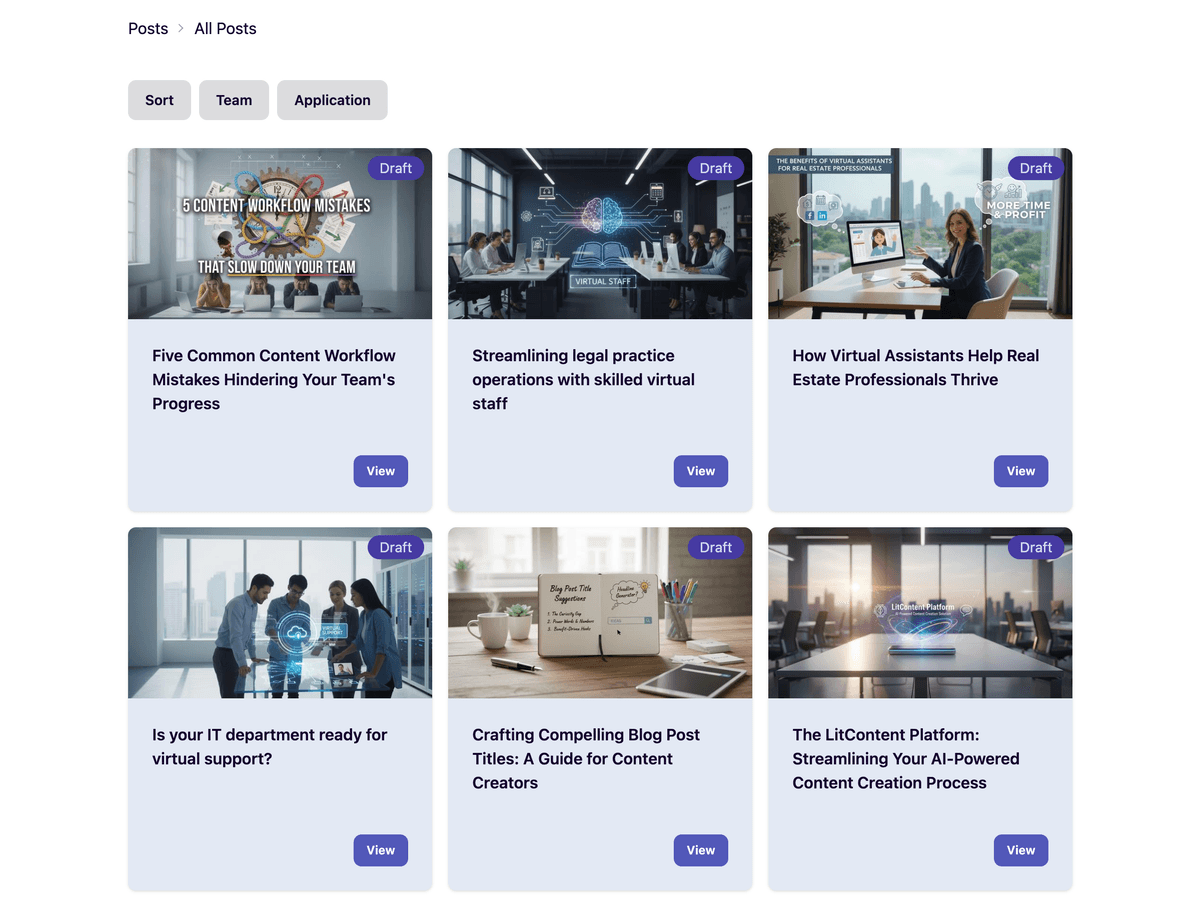Select All Posts in breadcrumb
The width and height of the screenshot is (1200, 900).
click(x=225, y=29)
